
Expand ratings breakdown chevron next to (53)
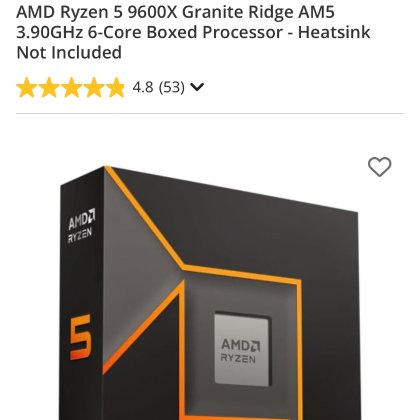coord(197,87)
